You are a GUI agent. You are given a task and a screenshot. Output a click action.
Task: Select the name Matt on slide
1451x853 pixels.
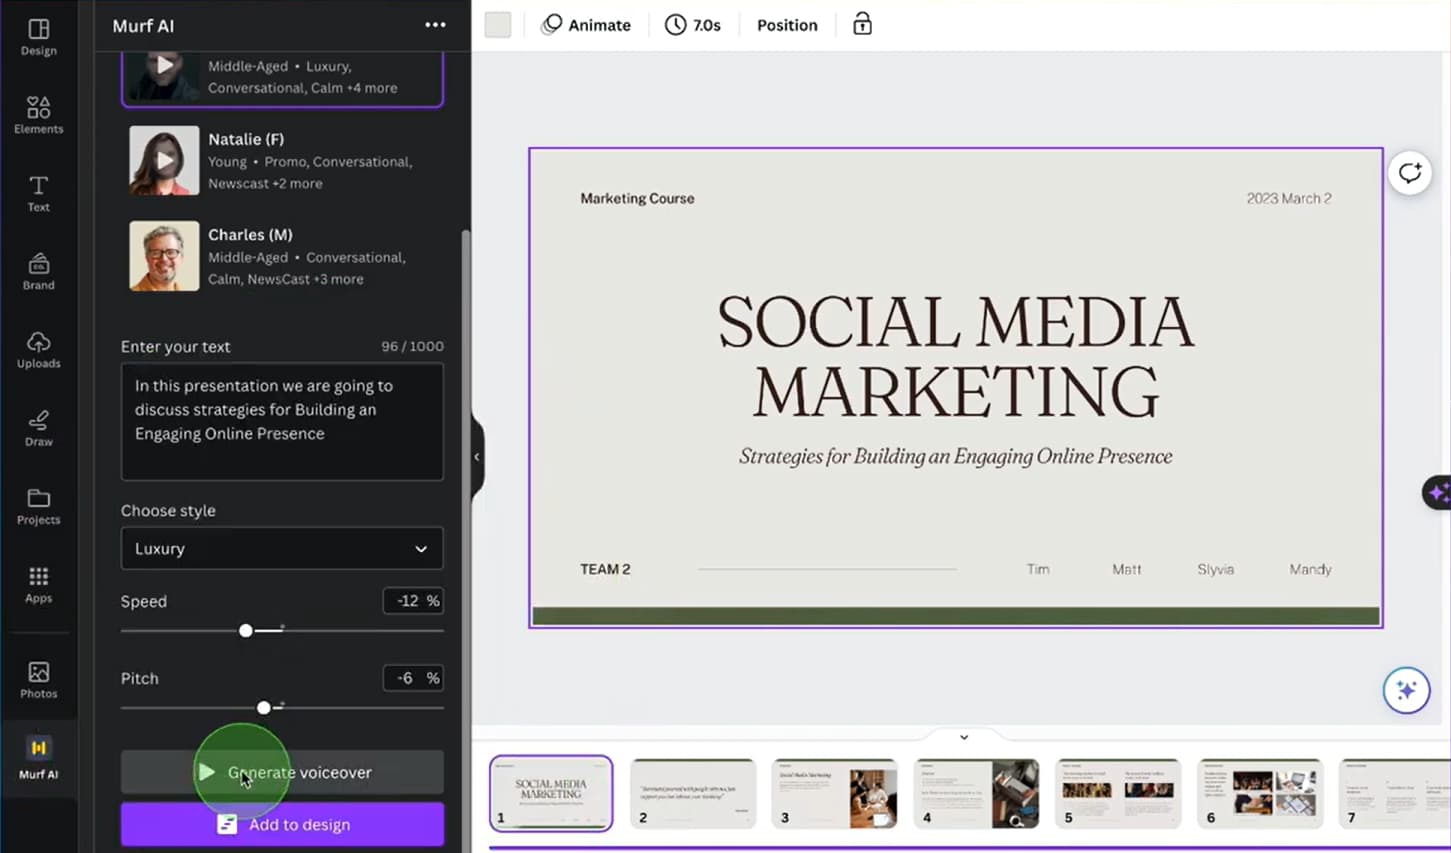pos(1127,569)
